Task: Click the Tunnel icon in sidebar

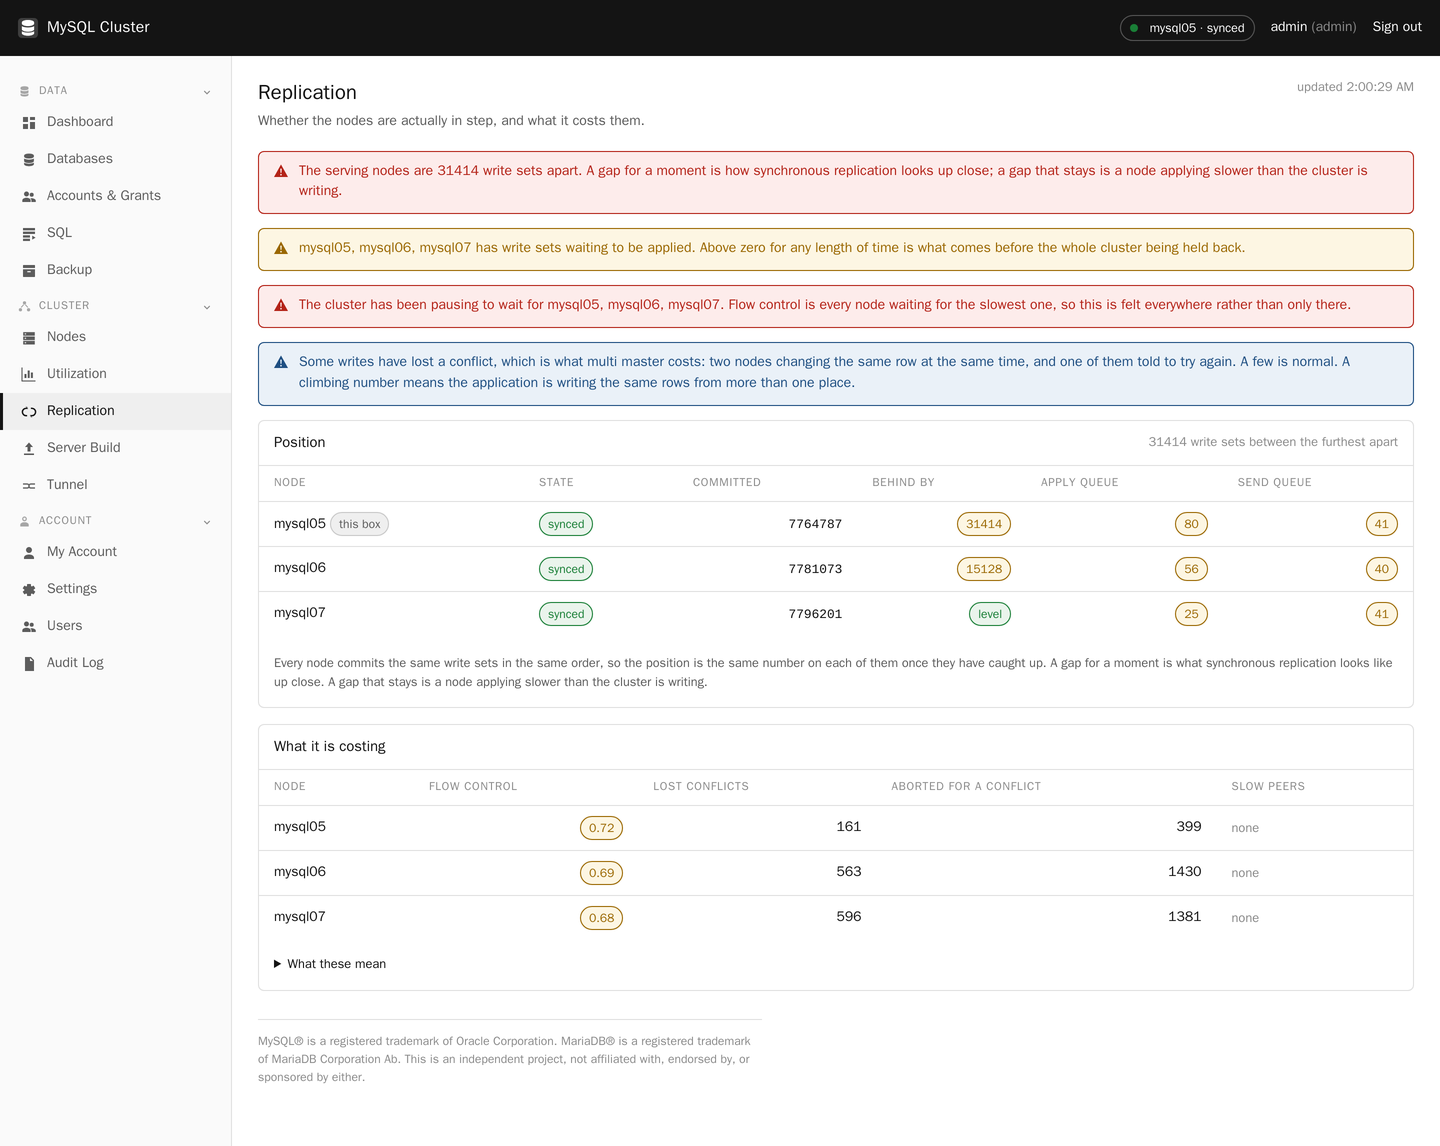Action: [29, 485]
